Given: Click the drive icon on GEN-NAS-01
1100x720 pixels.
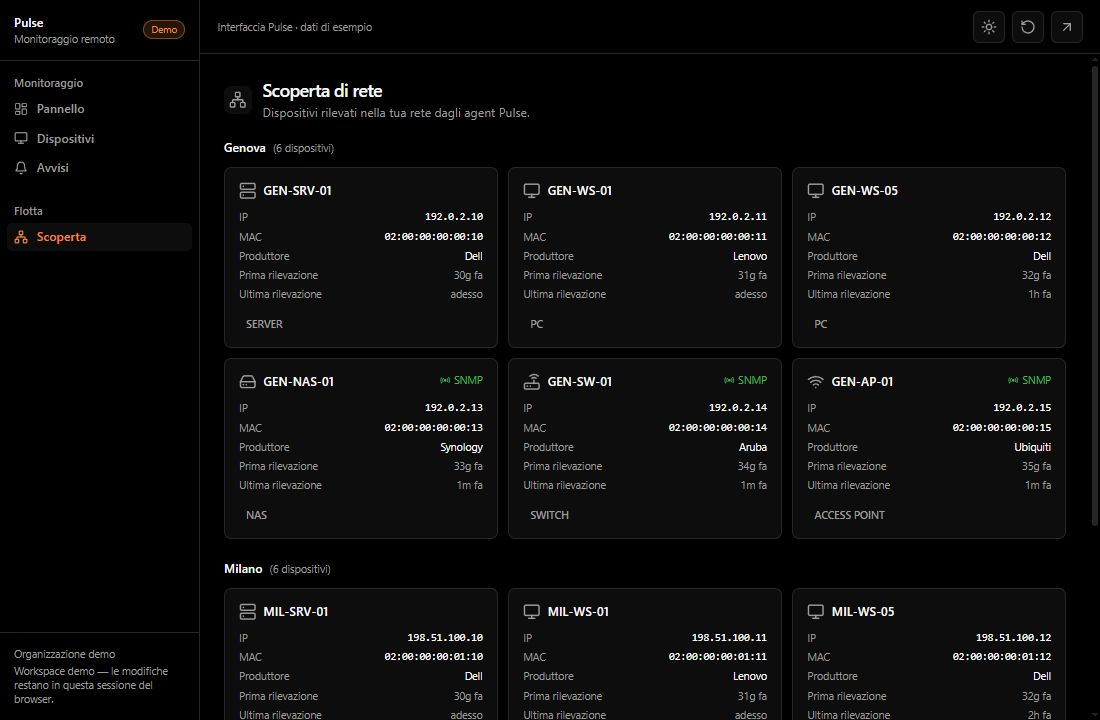Looking at the screenshot, I should [x=248, y=382].
